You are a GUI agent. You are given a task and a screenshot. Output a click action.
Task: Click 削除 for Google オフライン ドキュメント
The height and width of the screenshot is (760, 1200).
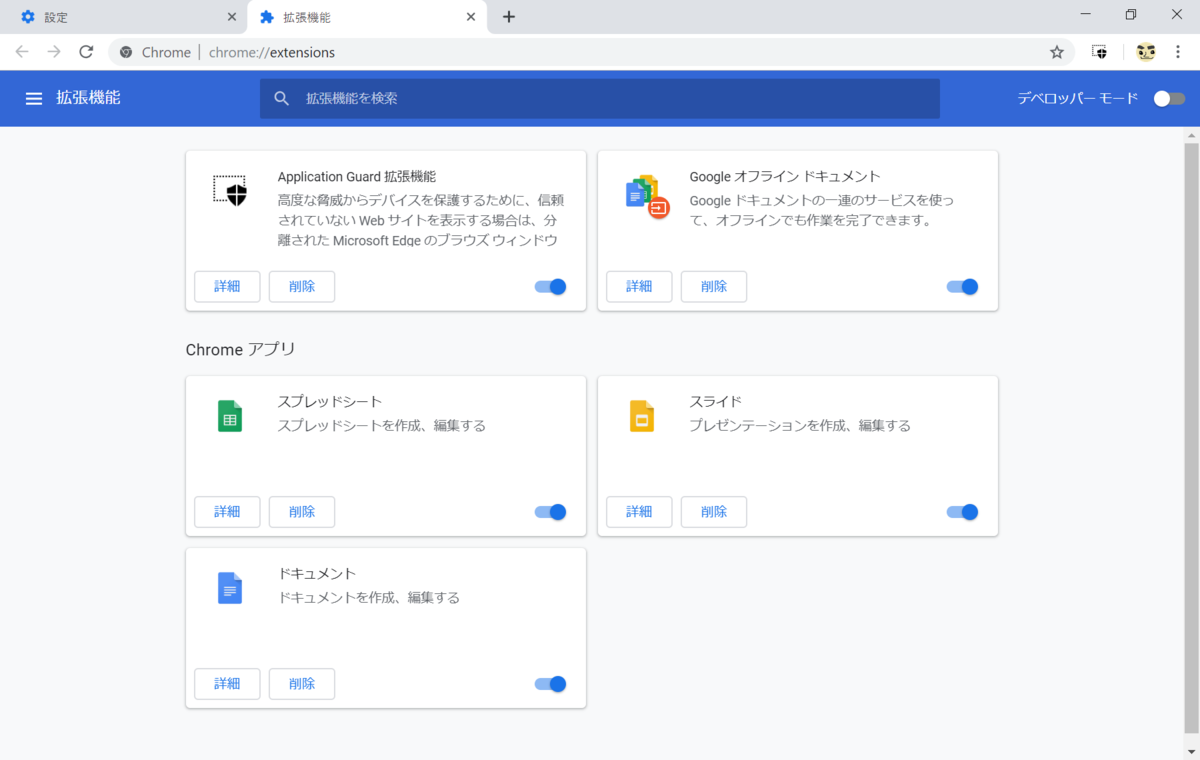[x=714, y=287]
